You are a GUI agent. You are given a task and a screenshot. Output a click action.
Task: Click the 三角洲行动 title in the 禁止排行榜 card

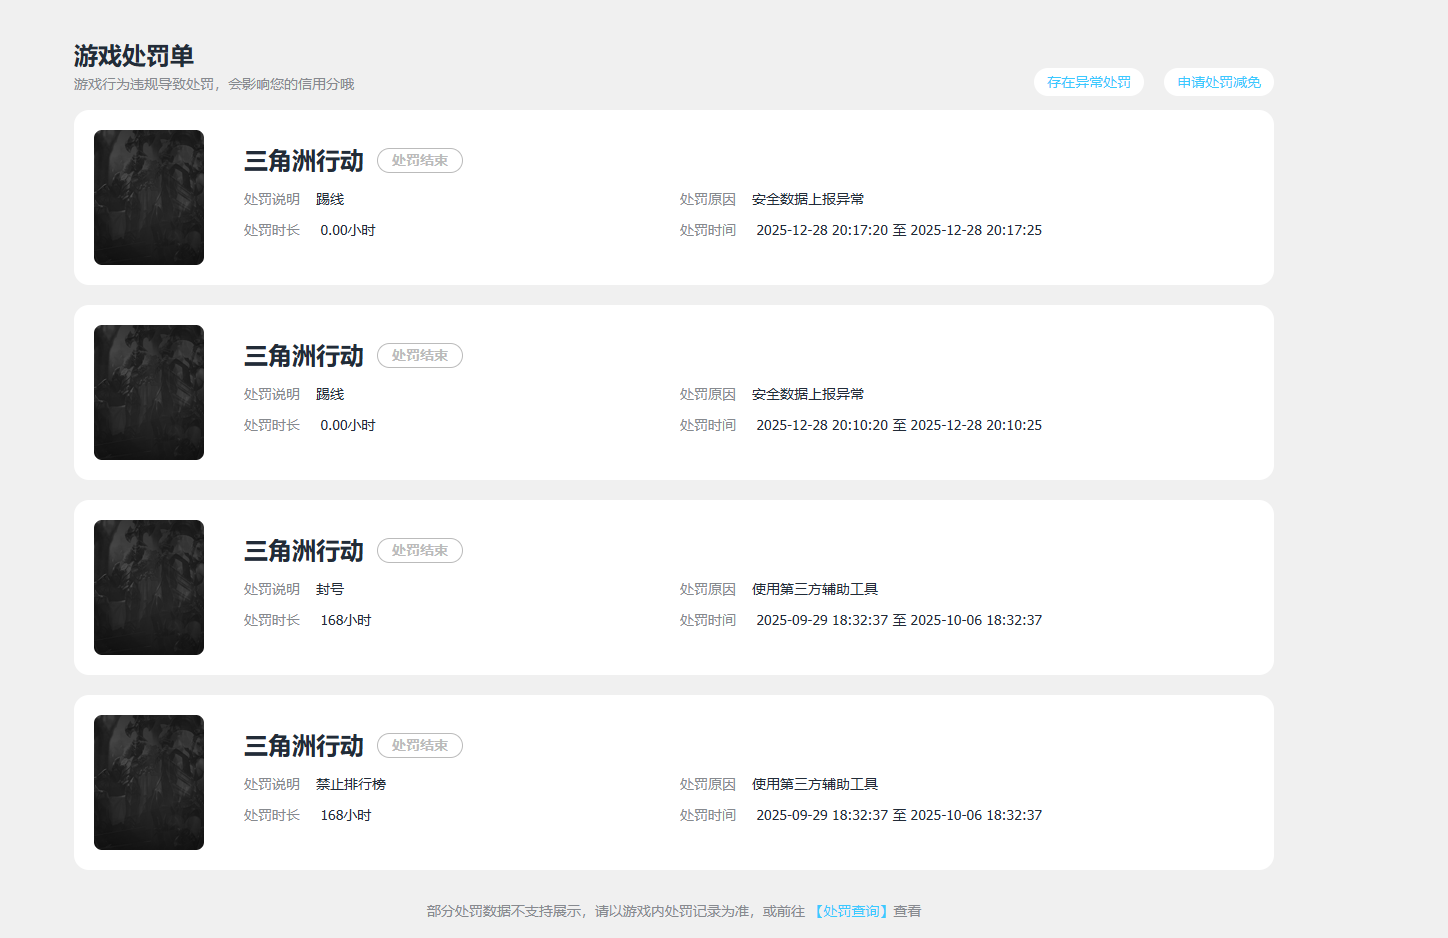[304, 746]
